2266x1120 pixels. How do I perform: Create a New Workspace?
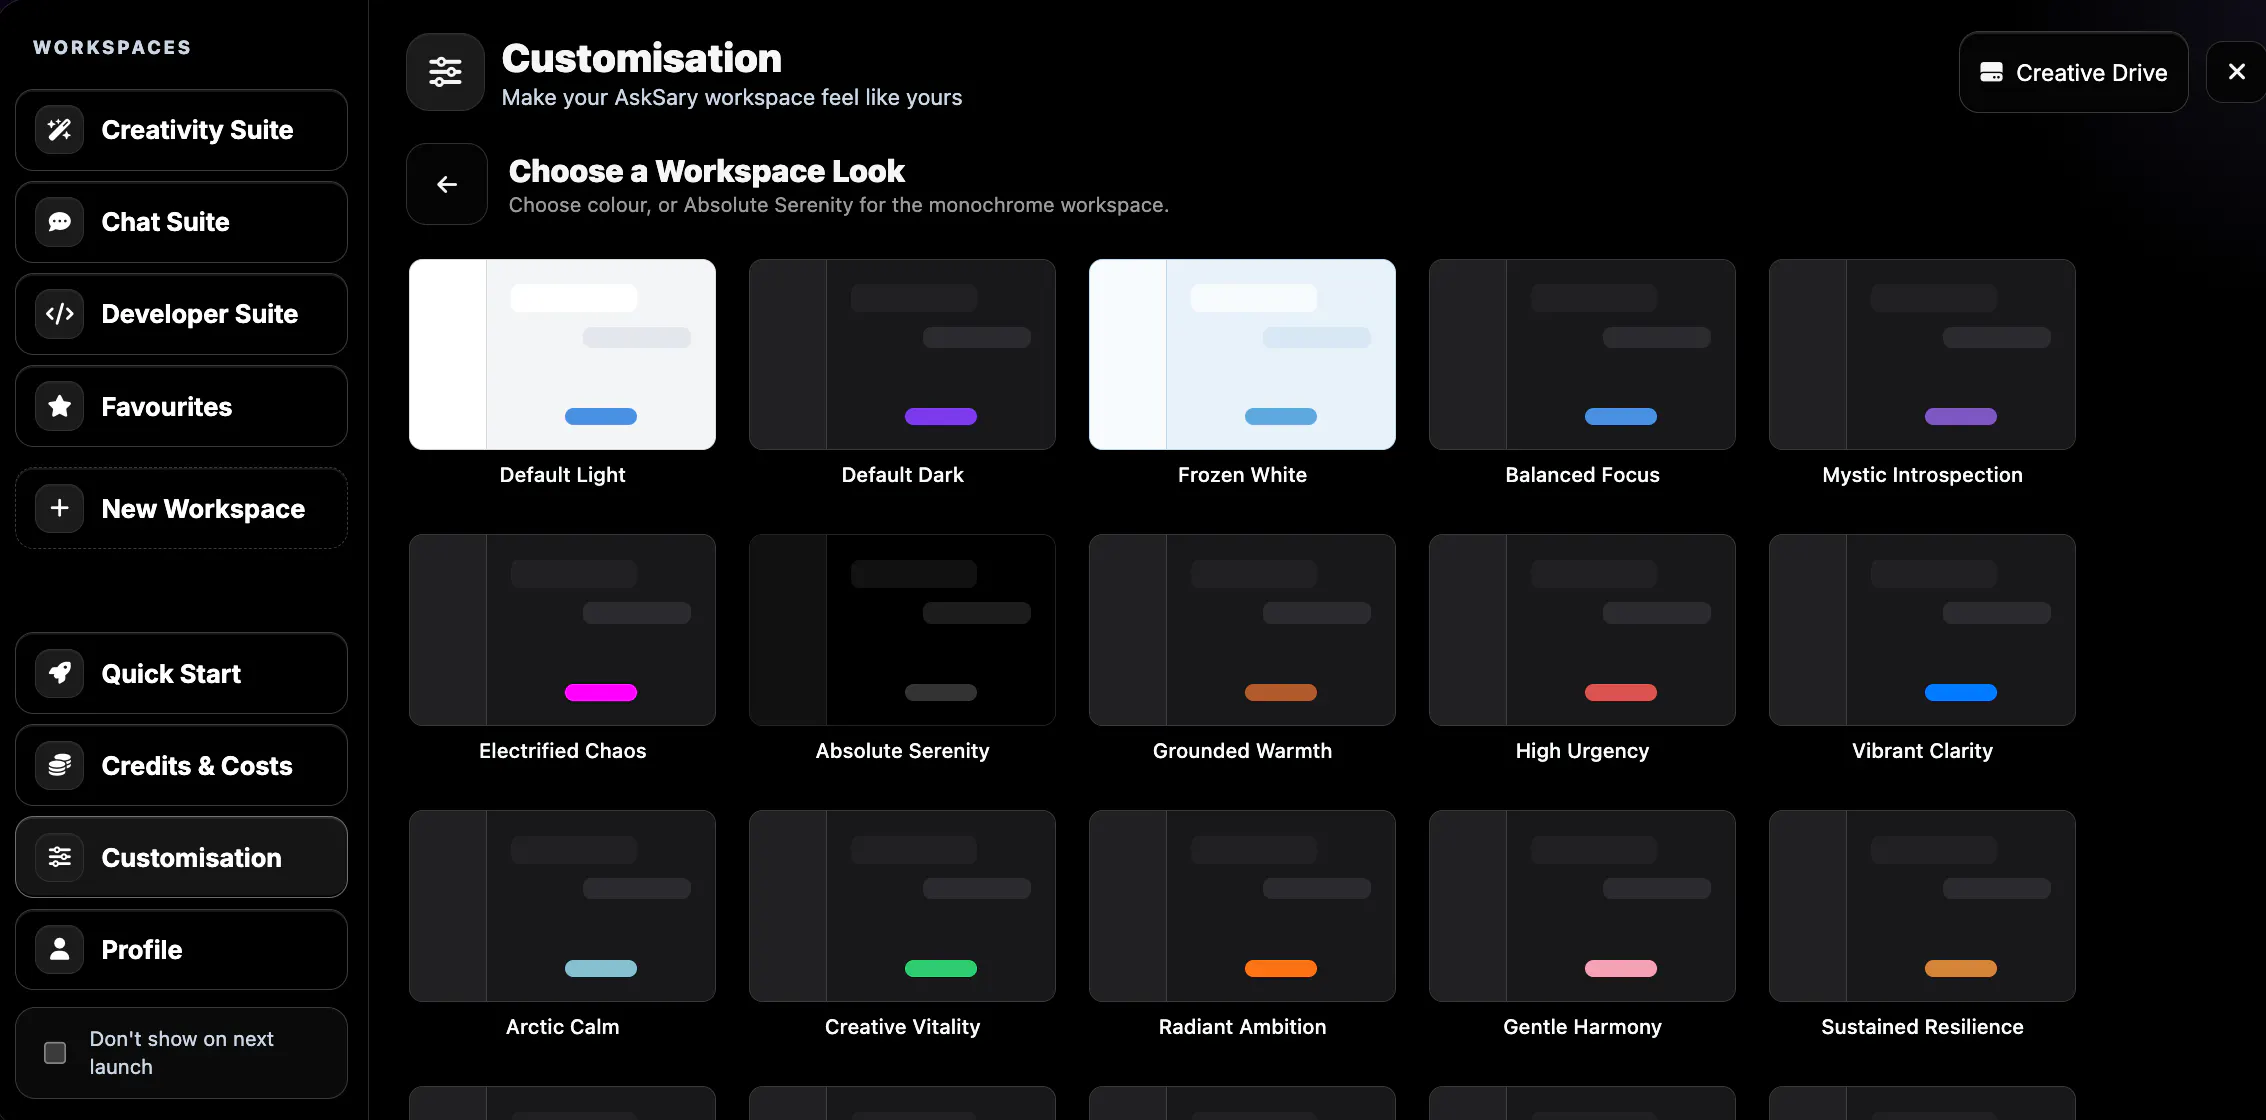coord(181,508)
